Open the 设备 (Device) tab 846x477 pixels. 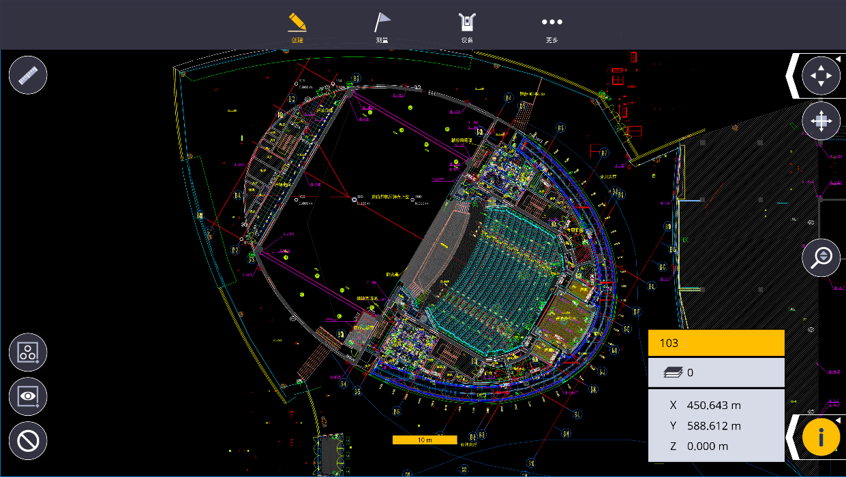[x=467, y=27]
